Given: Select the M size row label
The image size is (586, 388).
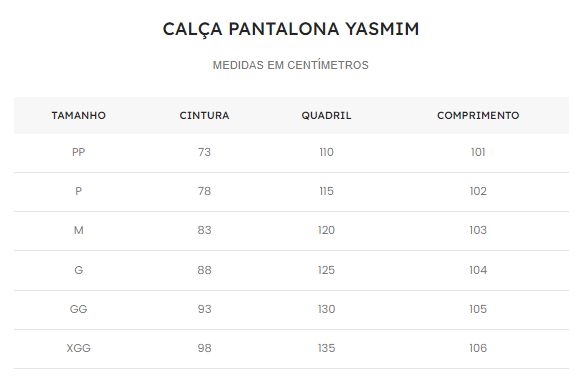Looking at the screenshot, I should point(78,230).
